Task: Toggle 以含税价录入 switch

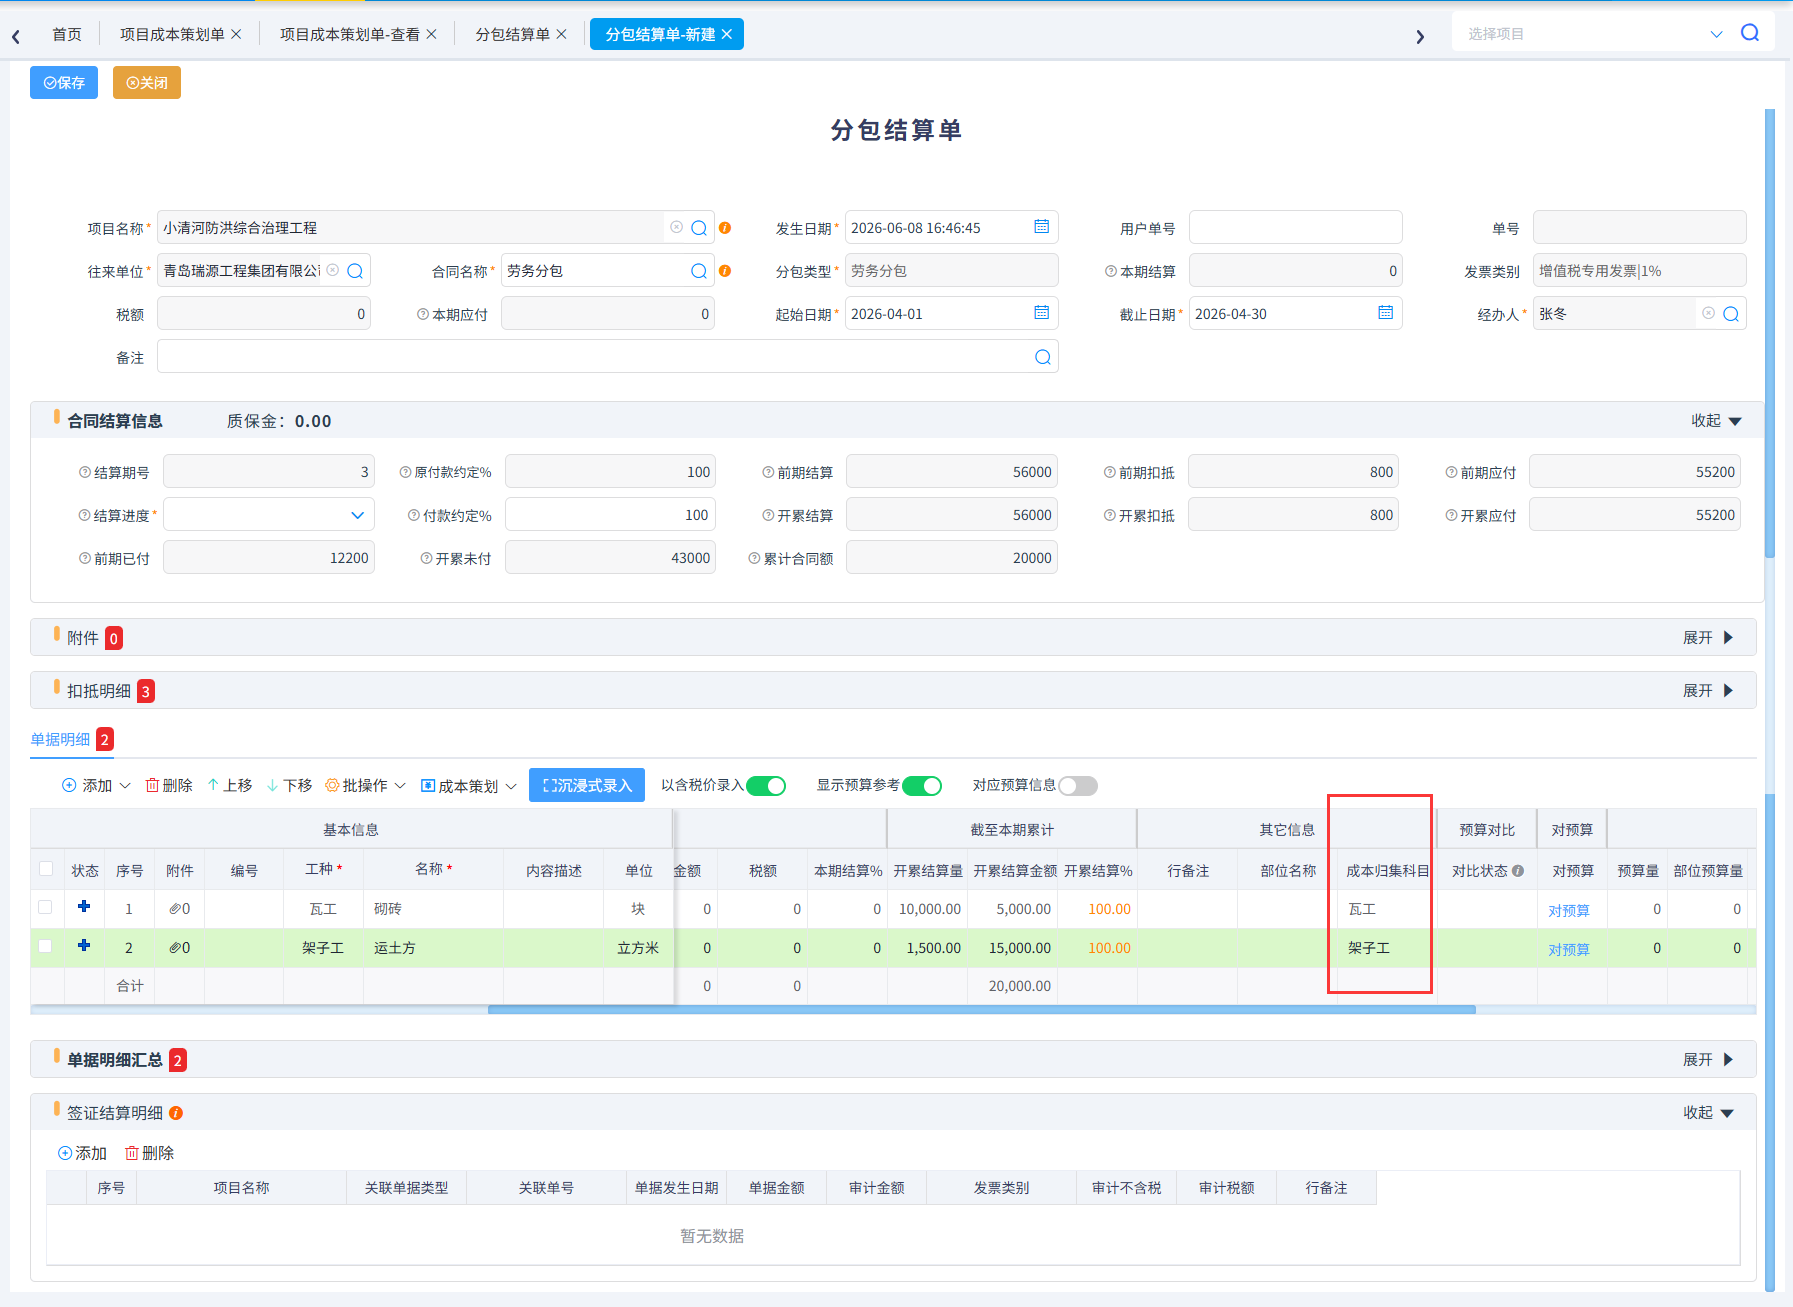Action: coord(766,786)
